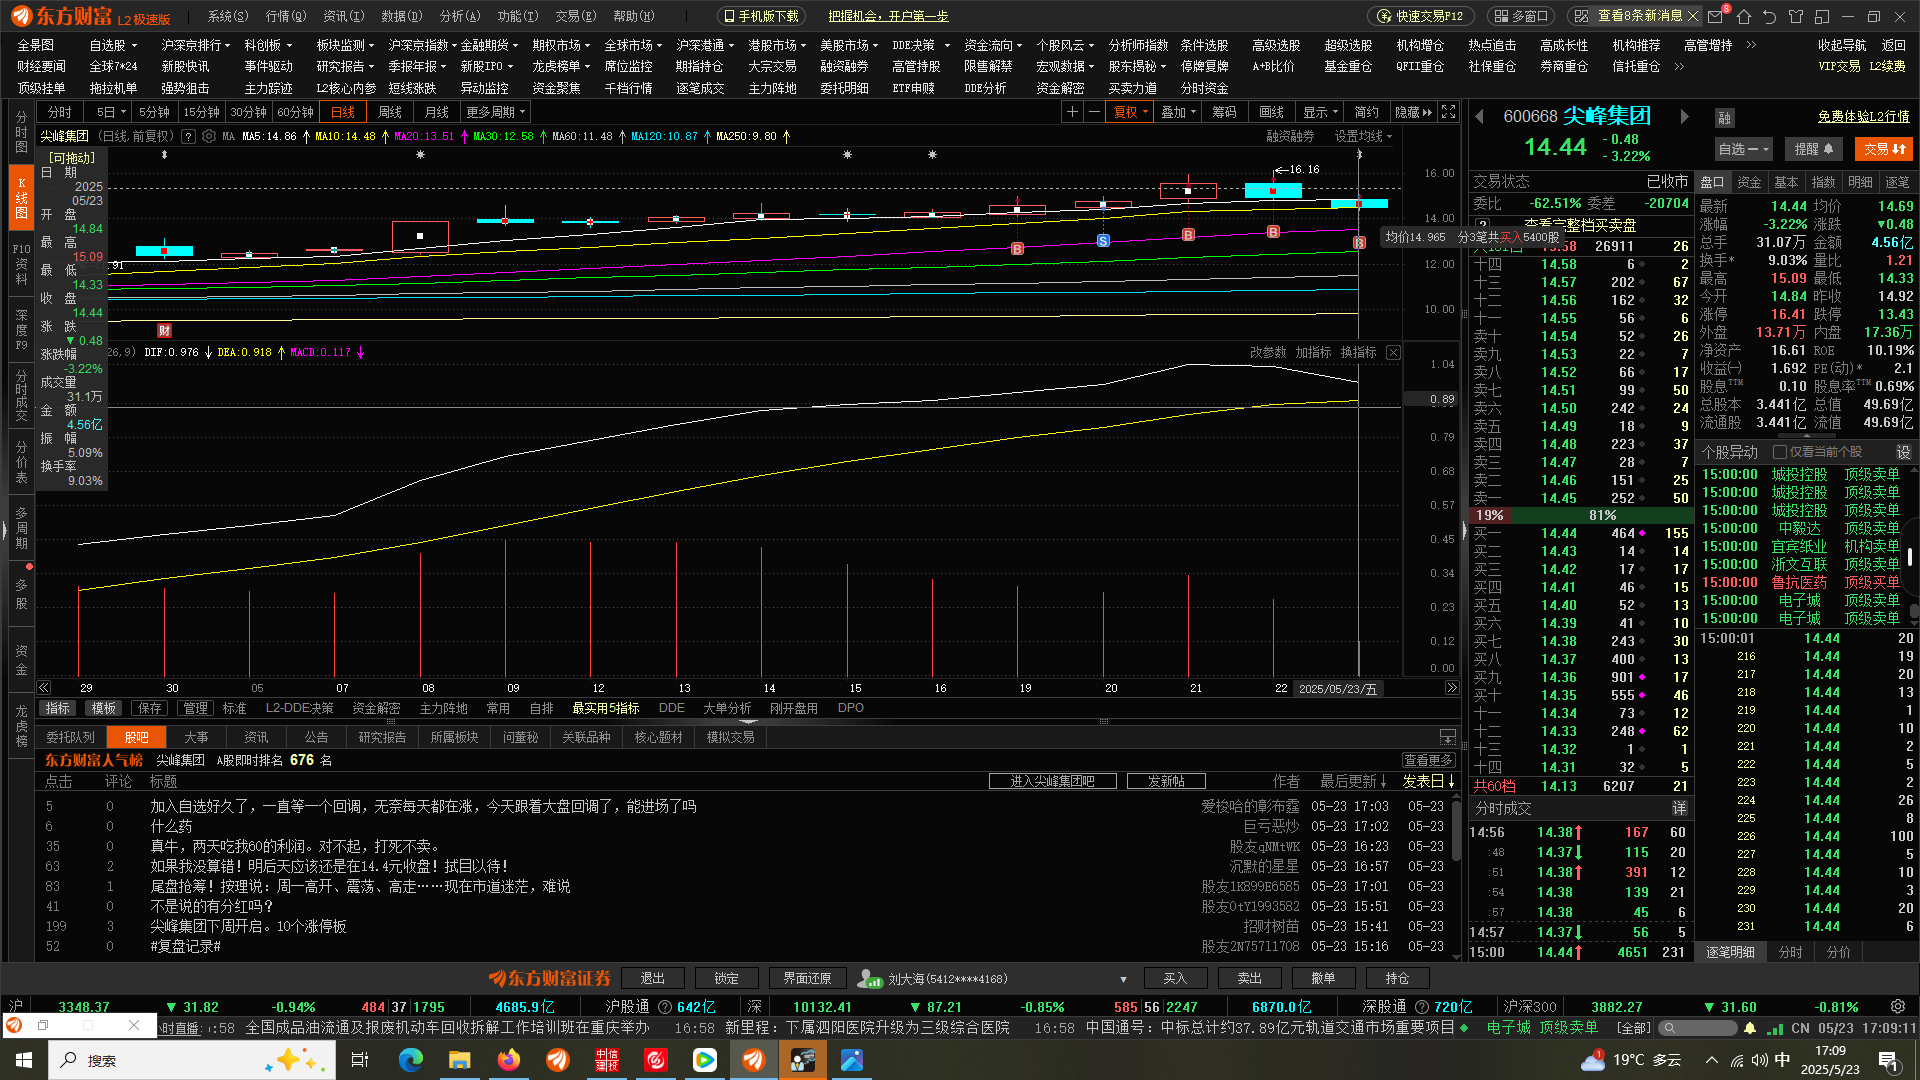
Task: Open help question-mark icon beside 尖峰集团
Action: click(186, 136)
